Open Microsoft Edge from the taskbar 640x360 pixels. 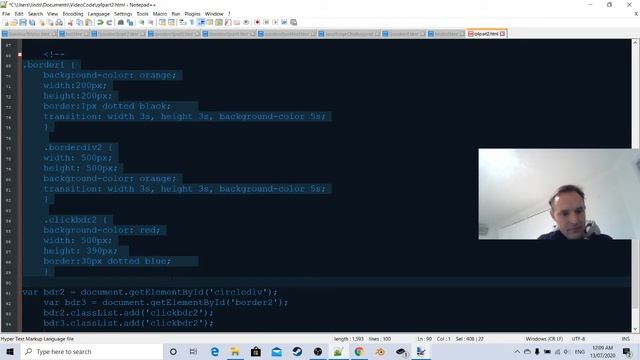coord(215,351)
